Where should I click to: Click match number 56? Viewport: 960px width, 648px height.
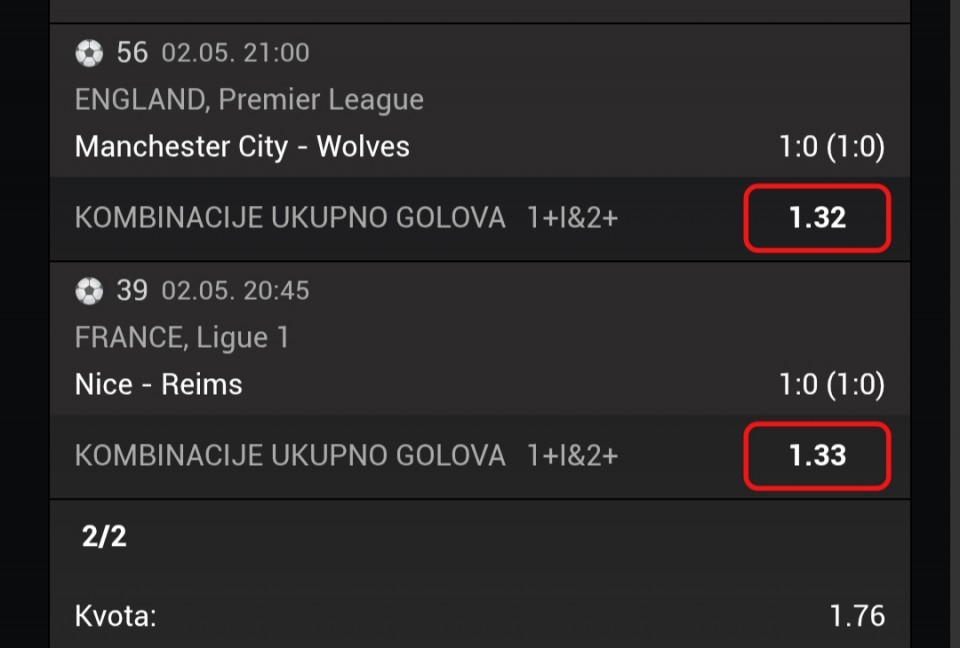pos(132,53)
